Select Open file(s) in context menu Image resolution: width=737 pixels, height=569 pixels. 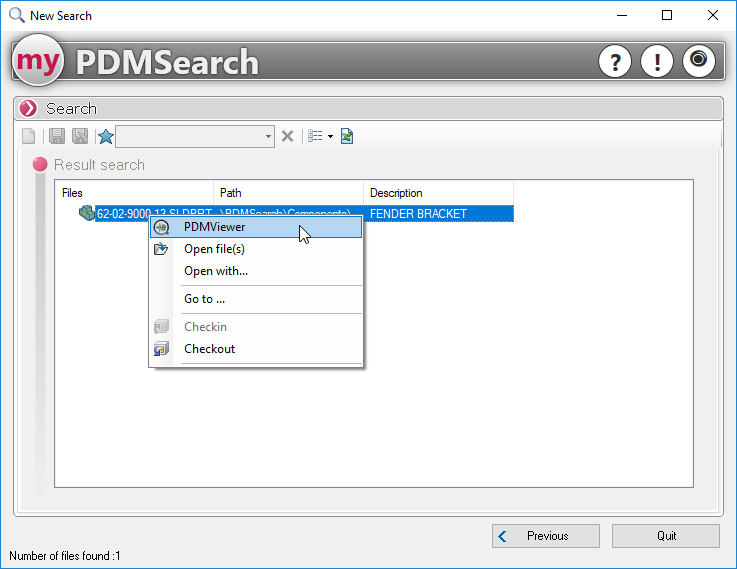tap(214, 249)
